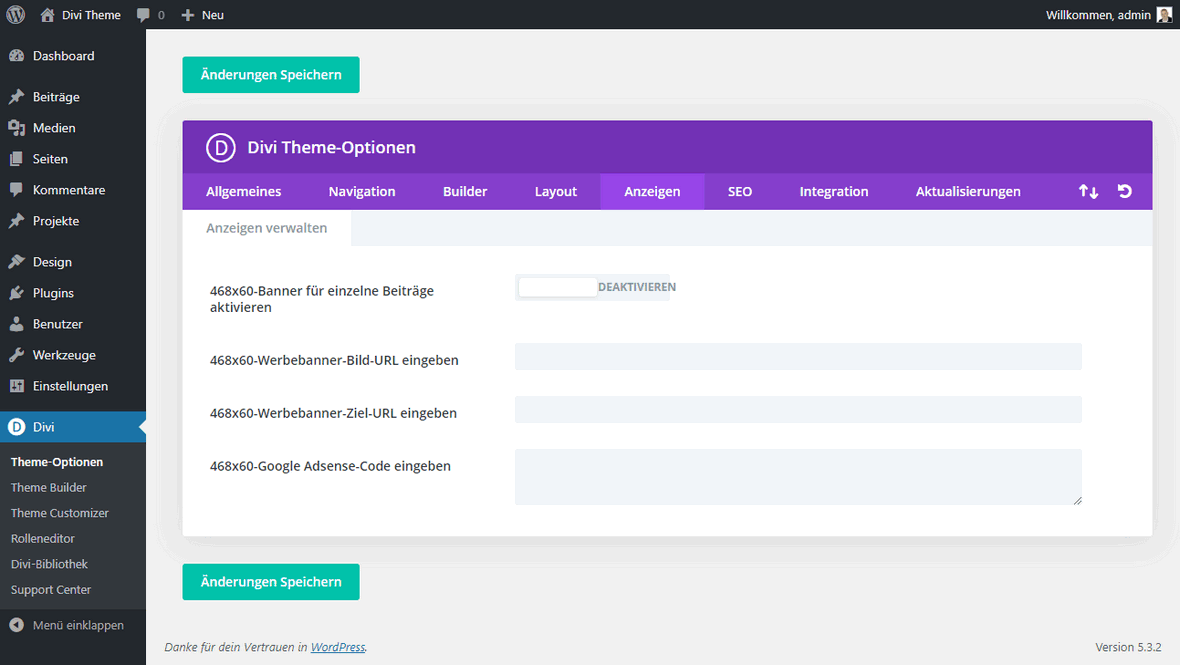Screen dimensions: 1180x665
Task: Open Theme Builder from the Divi submenu
Action: point(48,487)
